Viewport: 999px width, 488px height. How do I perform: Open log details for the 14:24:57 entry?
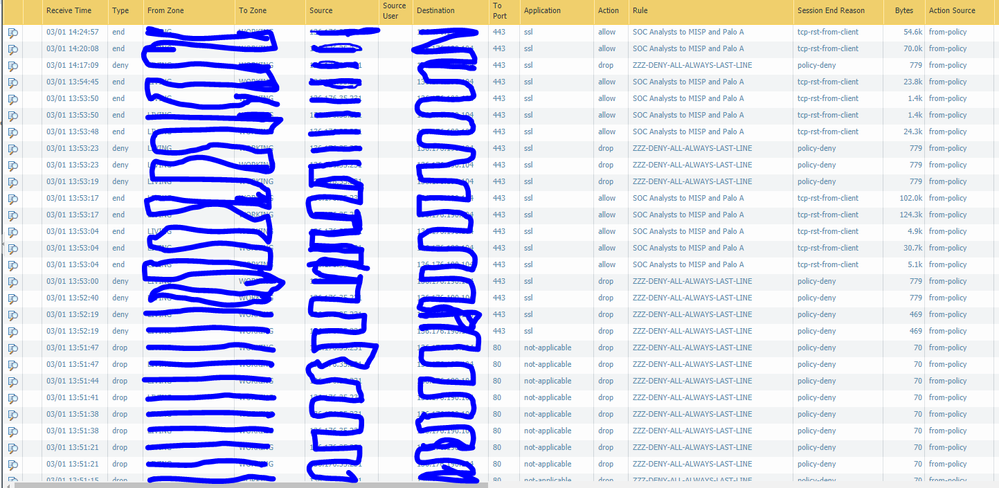(13, 32)
